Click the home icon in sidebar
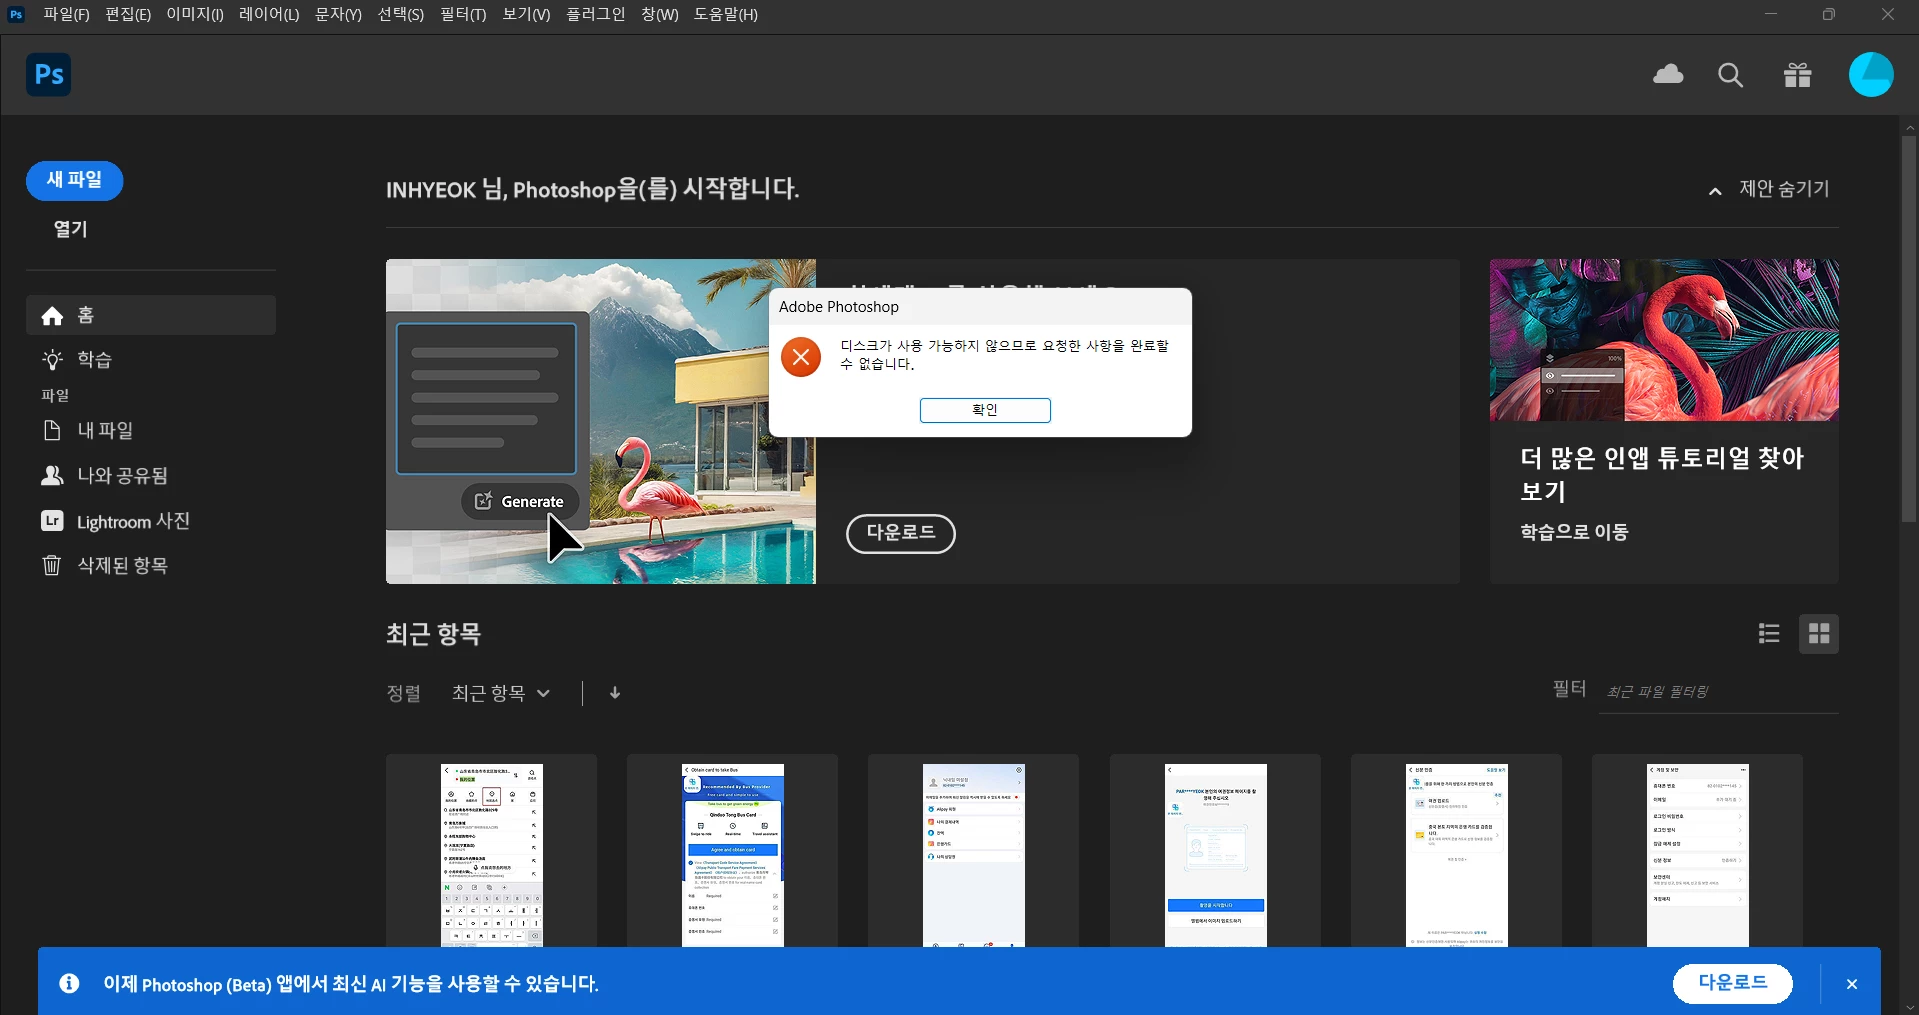Screen dimensions: 1919x1015 [52, 316]
